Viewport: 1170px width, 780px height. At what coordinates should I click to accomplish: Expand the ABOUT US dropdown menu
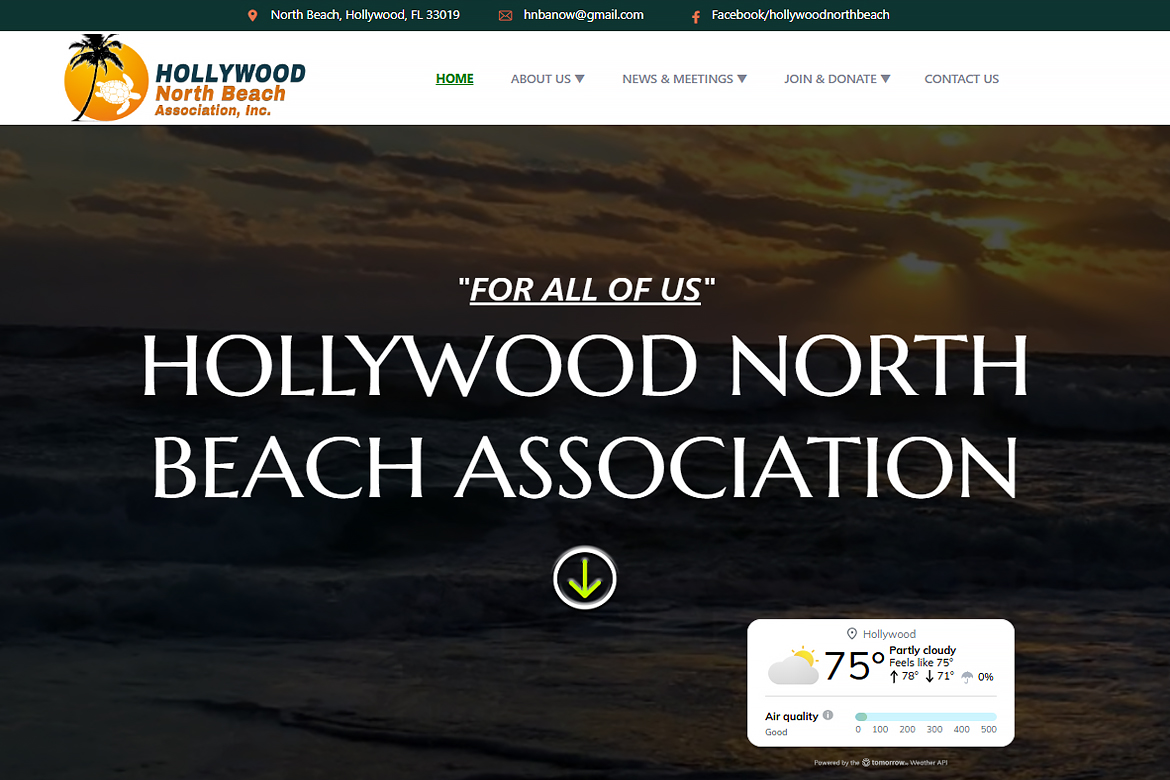click(547, 78)
